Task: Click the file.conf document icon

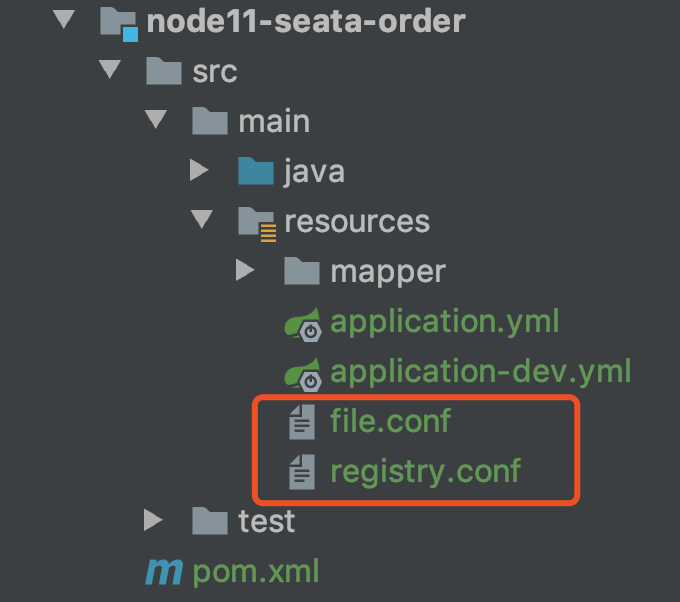Action: point(302,422)
